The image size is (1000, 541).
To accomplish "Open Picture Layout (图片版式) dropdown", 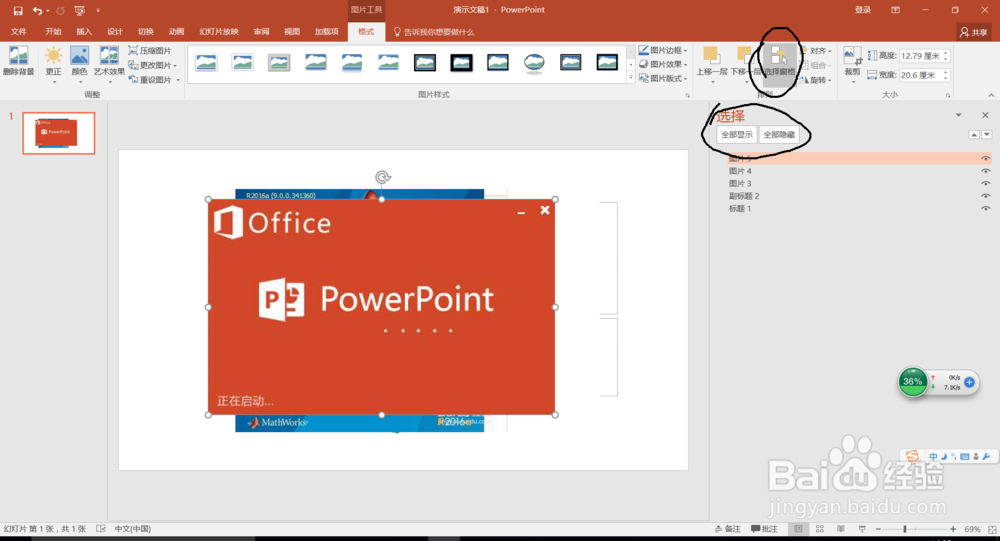I will (x=663, y=78).
